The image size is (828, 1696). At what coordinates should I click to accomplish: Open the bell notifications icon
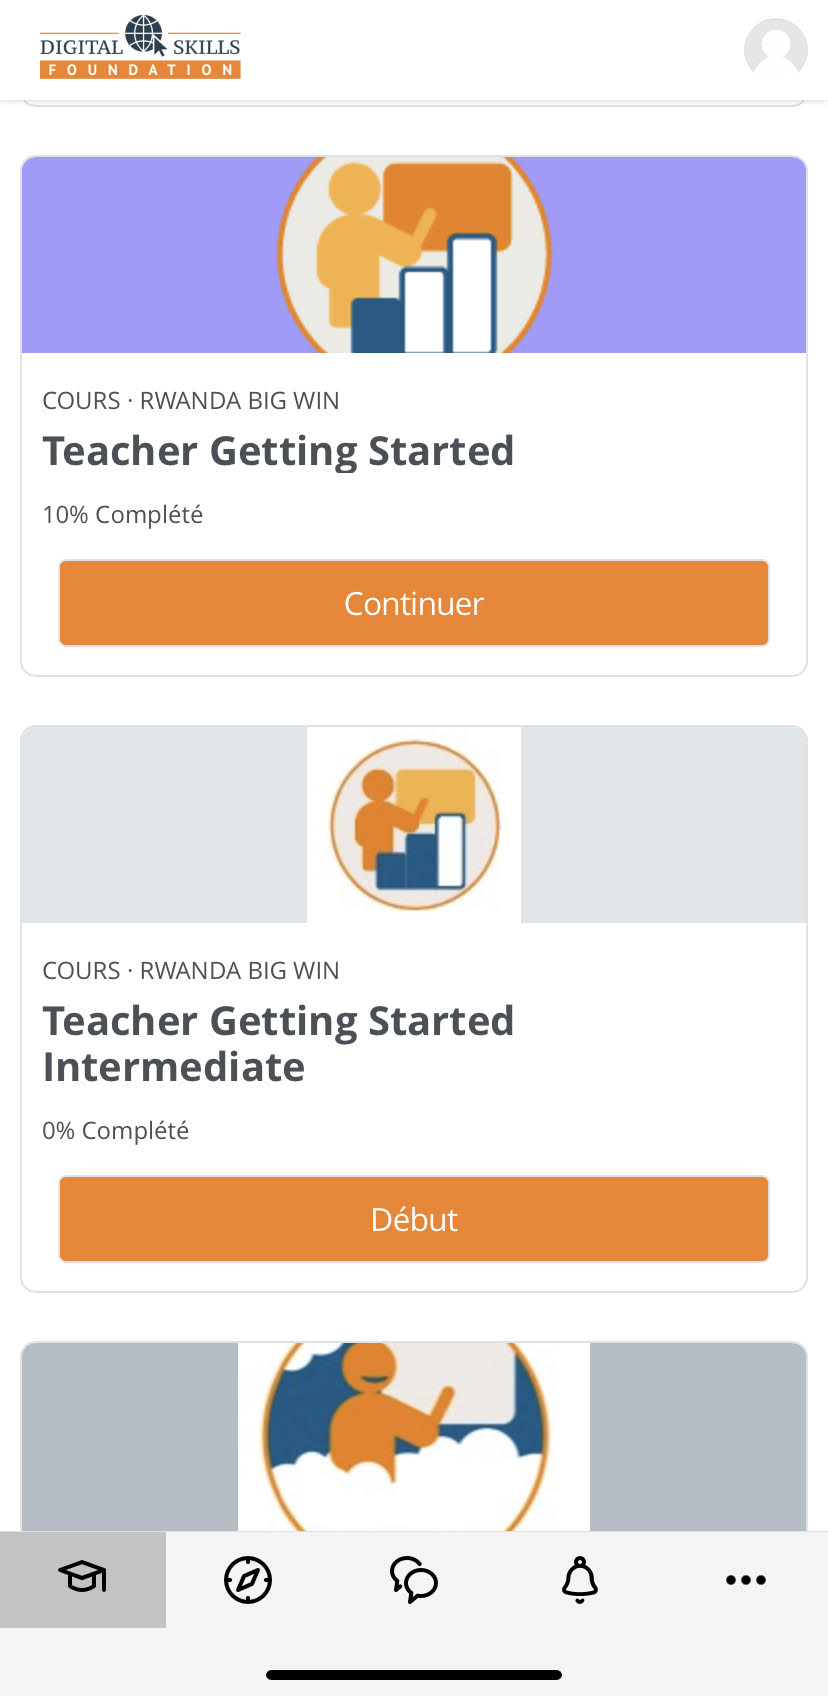click(x=579, y=1580)
